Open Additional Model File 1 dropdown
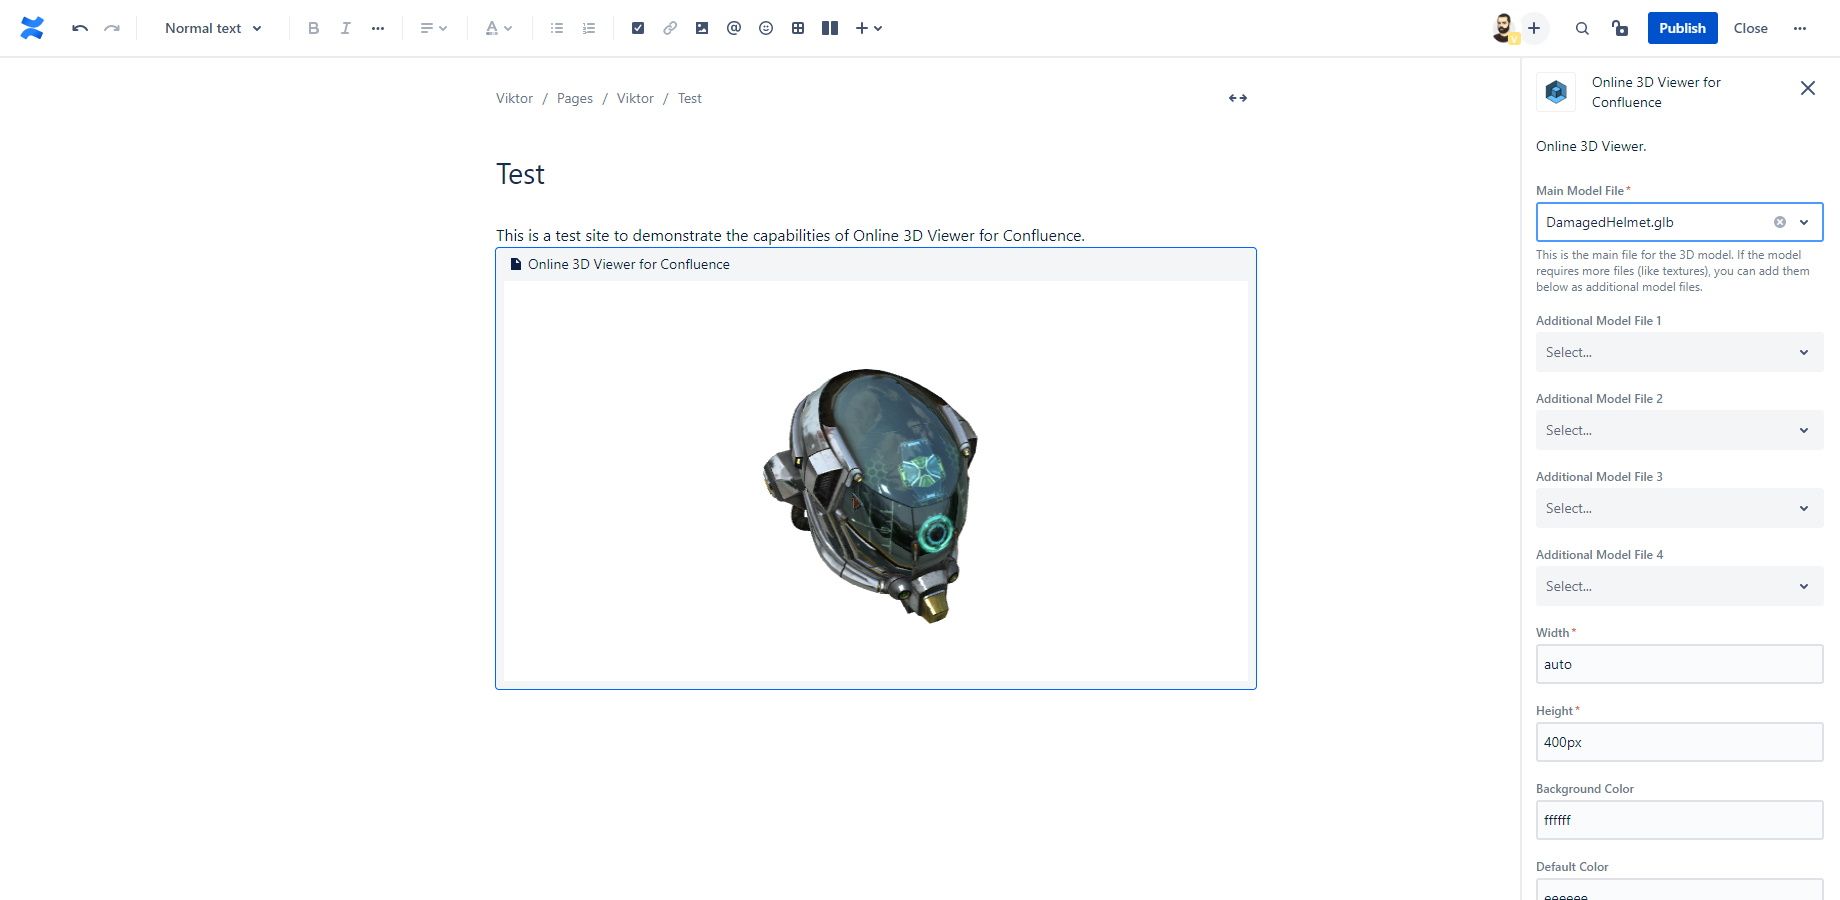 pyautogui.click(x=1679, y=352)
